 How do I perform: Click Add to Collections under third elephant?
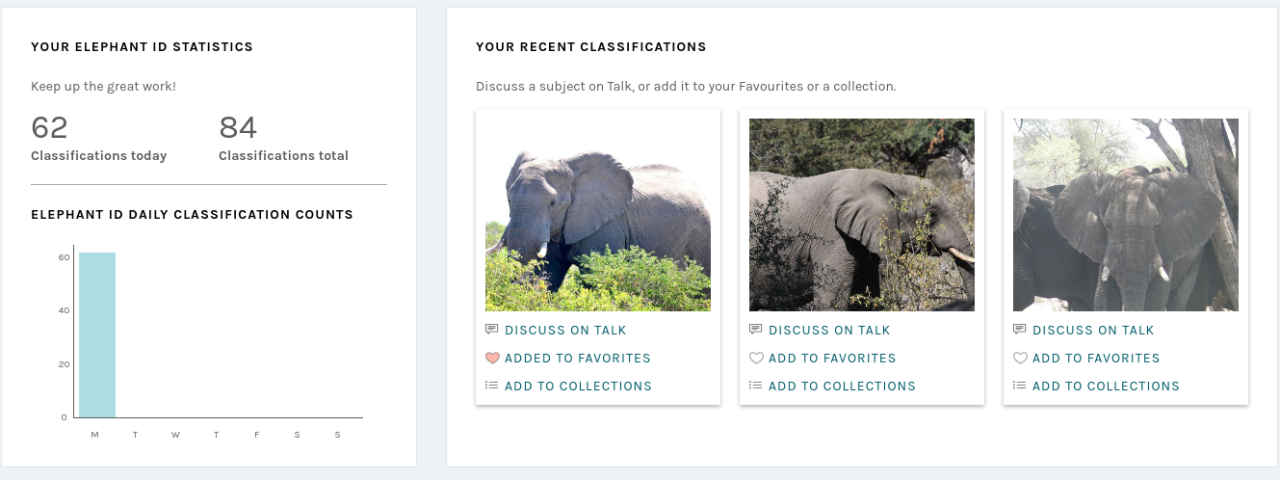pos(1106,386)
